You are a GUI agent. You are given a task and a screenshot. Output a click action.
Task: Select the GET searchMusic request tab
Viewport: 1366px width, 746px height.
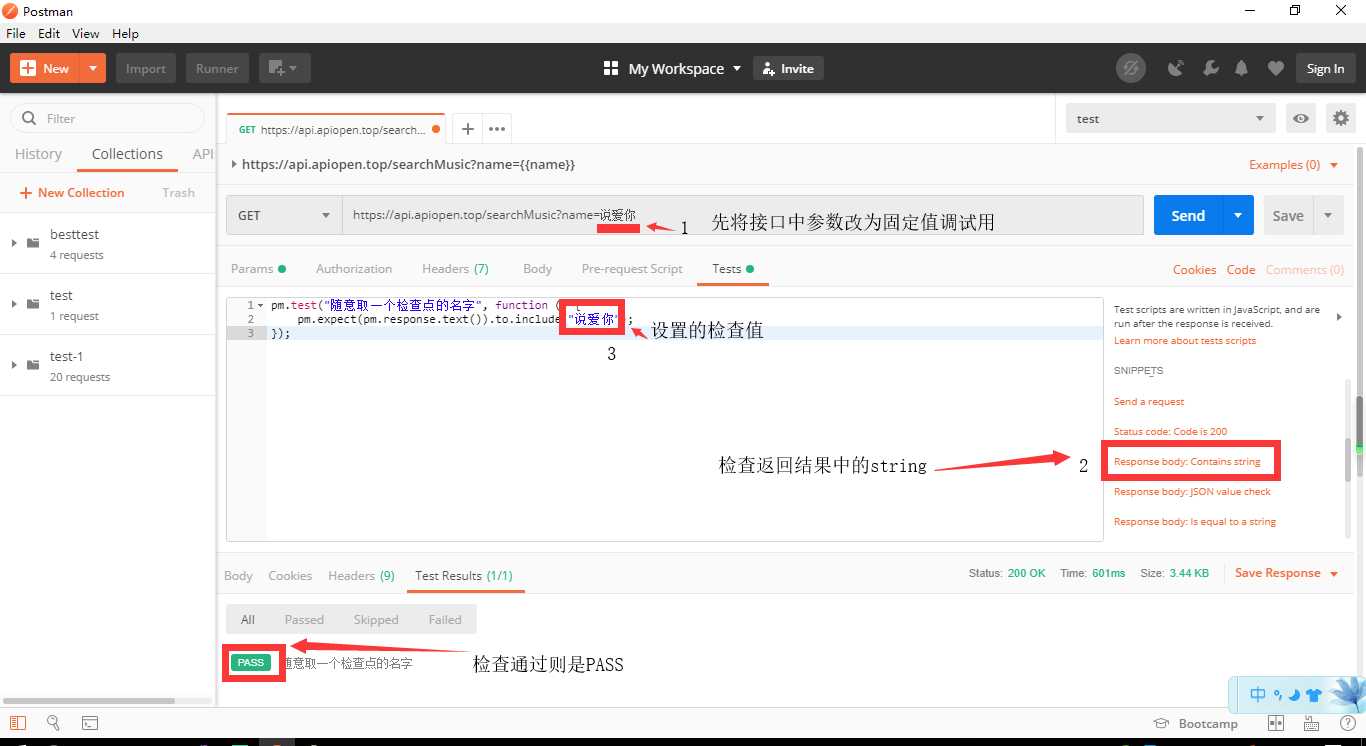(335, 129)
